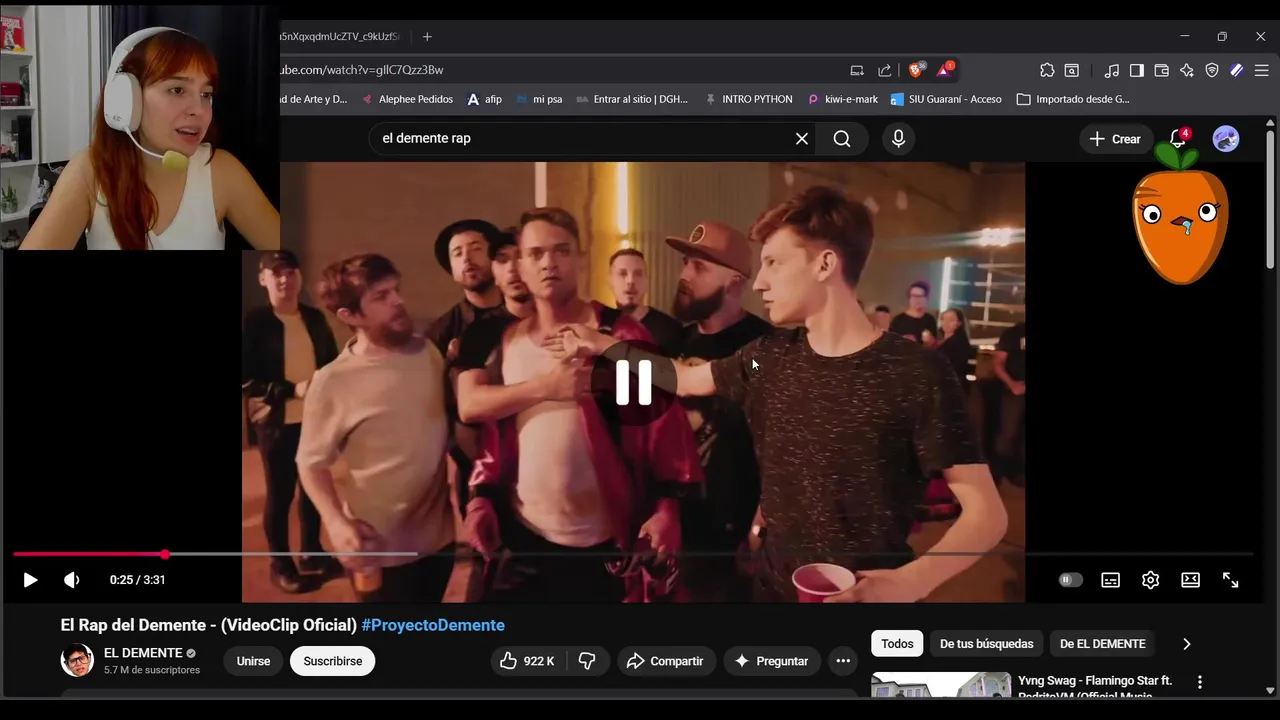Open the Entrar al sitio | DGH bookmark
The image size is (1280, 720).
coord(632,99)
